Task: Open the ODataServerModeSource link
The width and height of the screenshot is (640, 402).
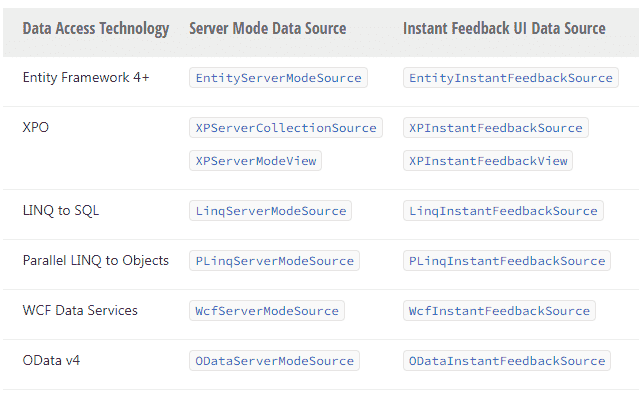Action: point(274,361)
